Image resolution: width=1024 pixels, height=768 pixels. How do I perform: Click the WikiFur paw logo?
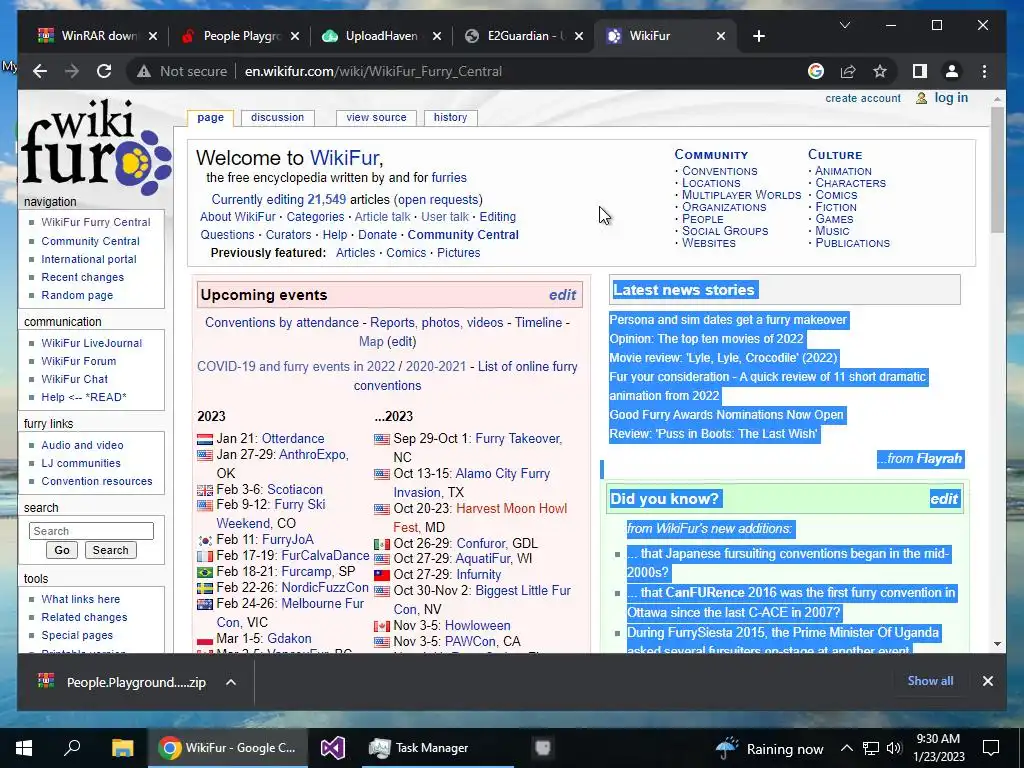pos(97,147)
